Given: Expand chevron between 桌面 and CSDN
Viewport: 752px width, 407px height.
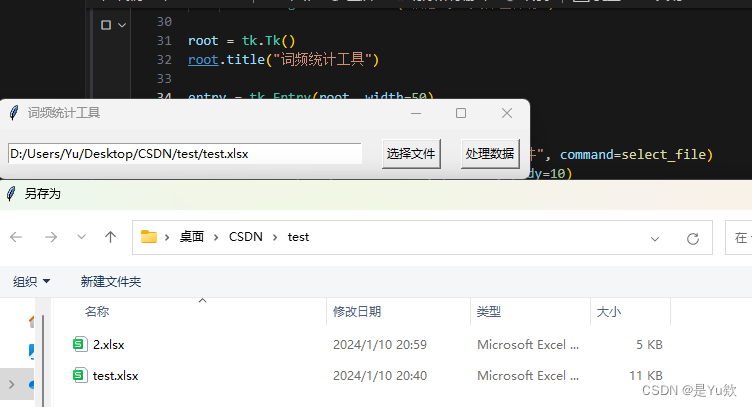Looking at the screenshot, I should 216,237.
